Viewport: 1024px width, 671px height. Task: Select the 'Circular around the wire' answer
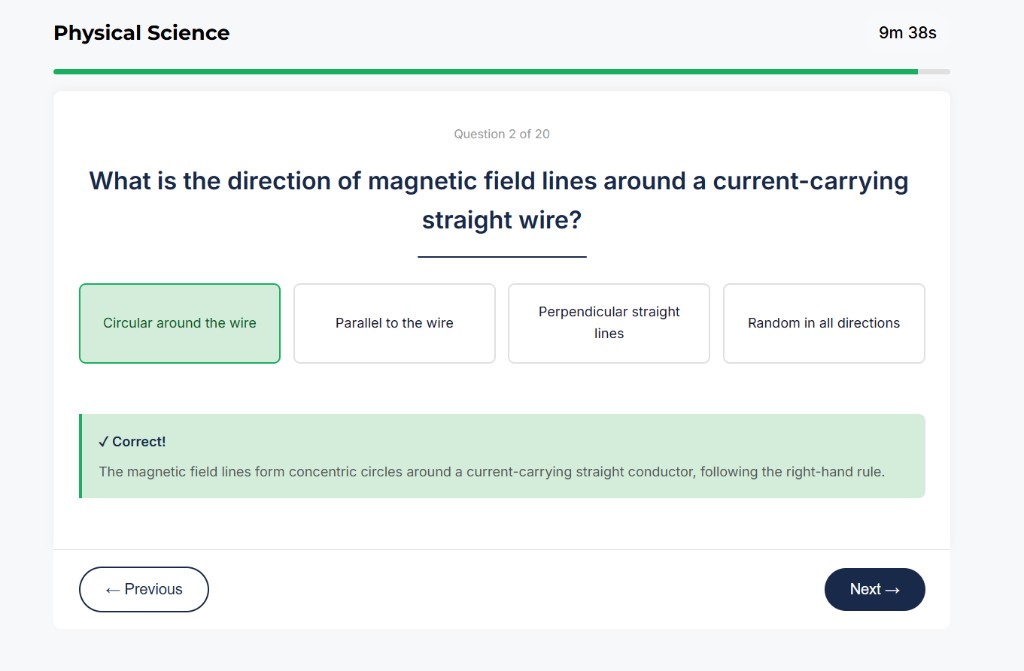[x=179, y=323]
